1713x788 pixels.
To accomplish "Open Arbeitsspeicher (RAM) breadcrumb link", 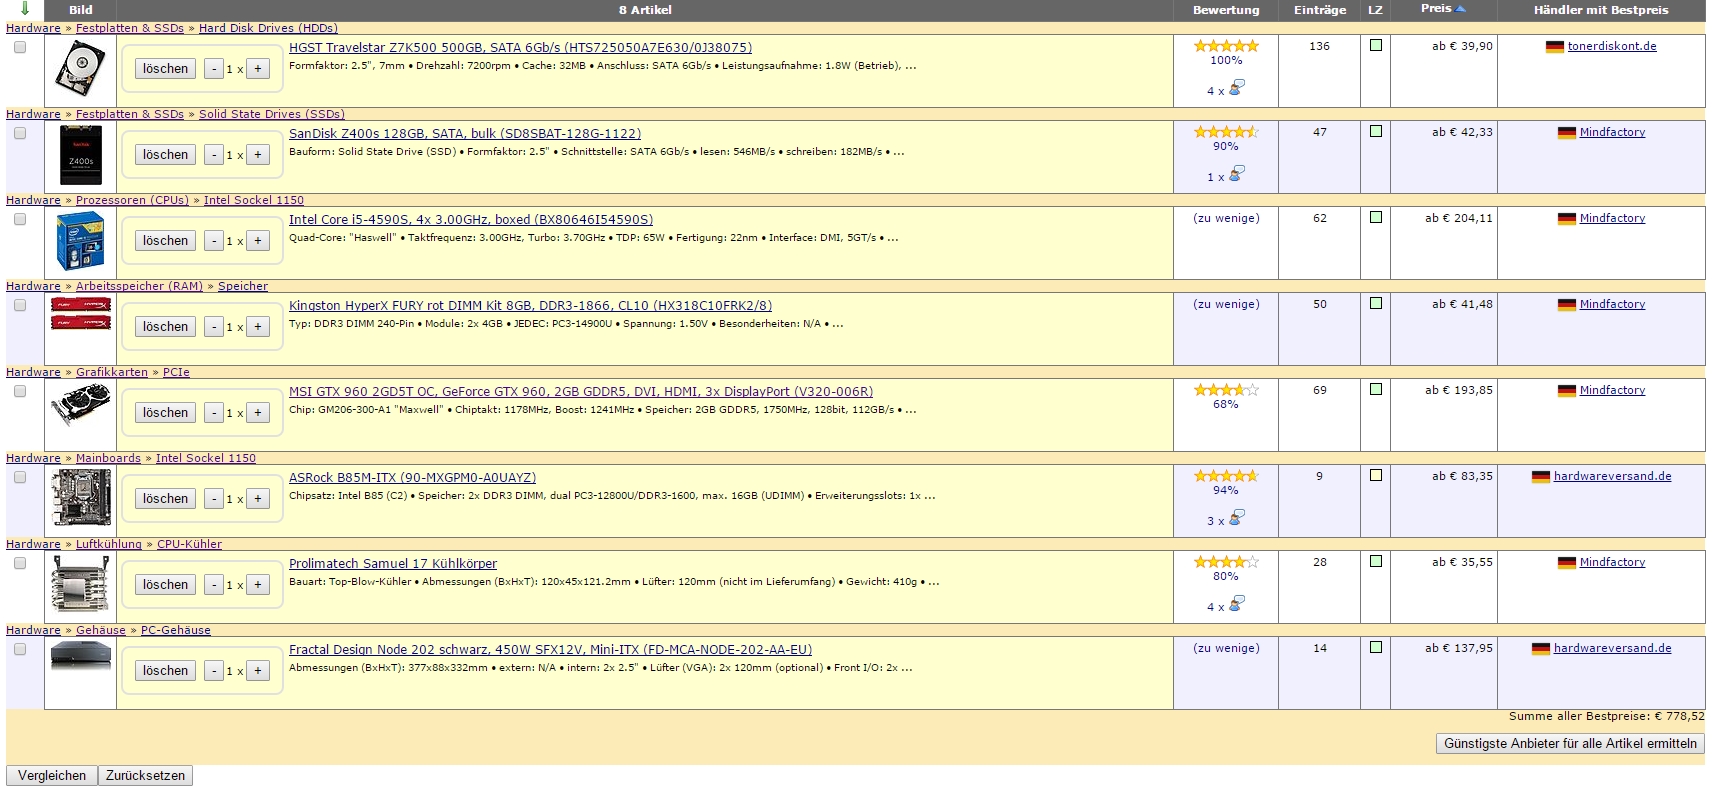I will pos(139,287).
